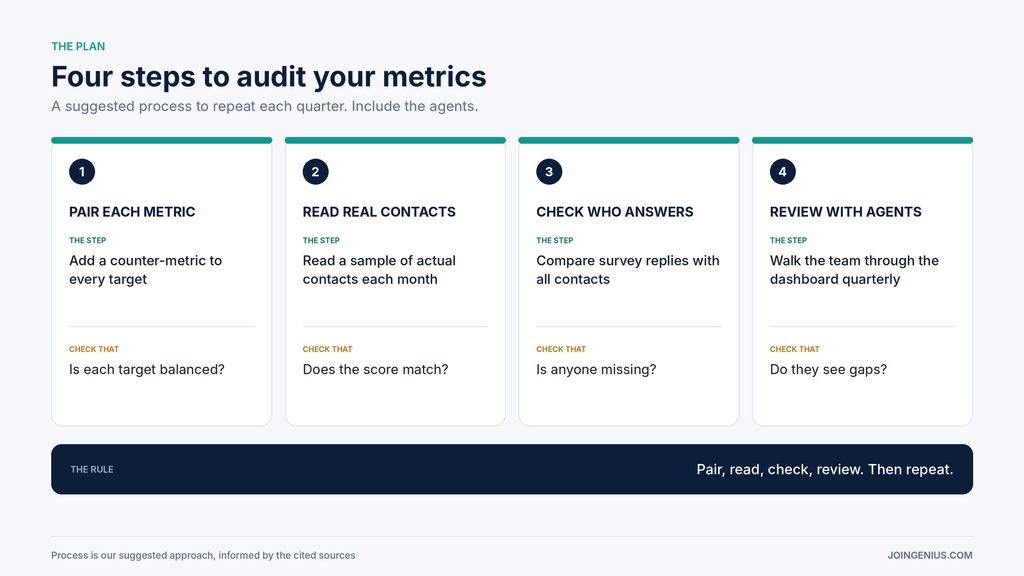This screenshot has height=576, width=1024.
Task: Click "Is each target balanced?"
Action: click(x=147, y=370)
